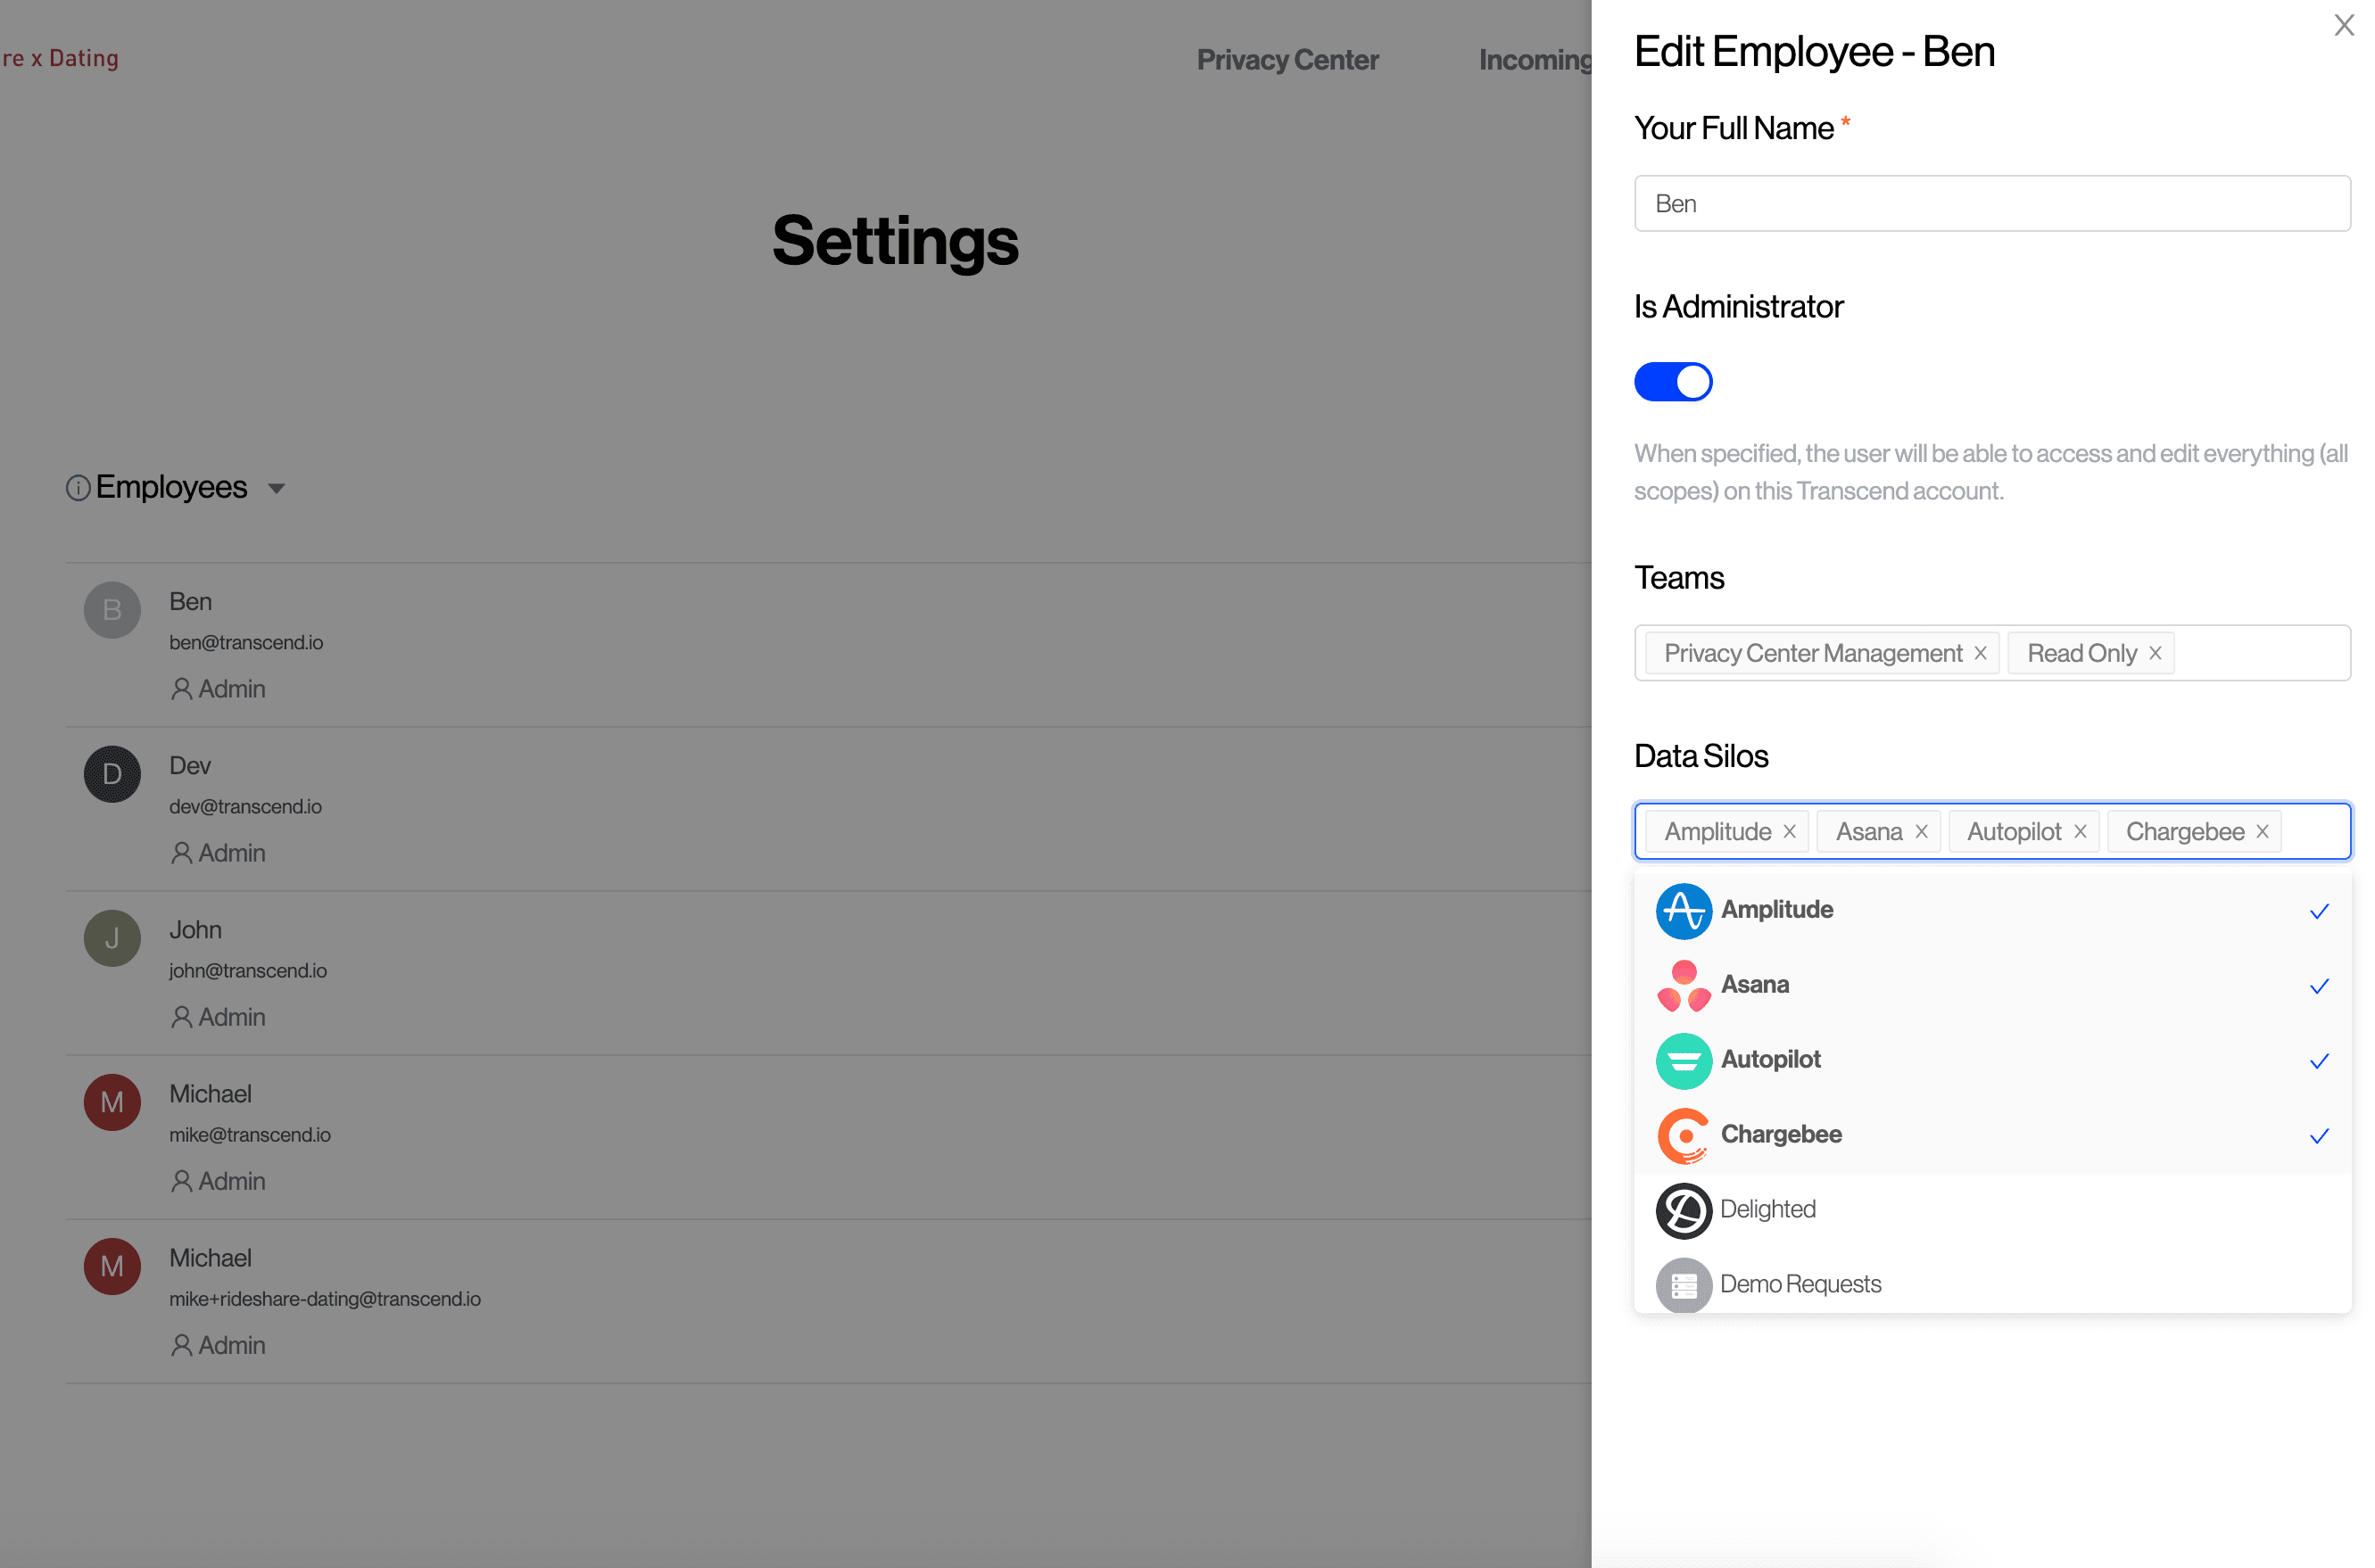This screenshot has width=2375, height=1568.
Task: Uncheck the Chargebee checkmark in the list
Action: [2319, 1136]
